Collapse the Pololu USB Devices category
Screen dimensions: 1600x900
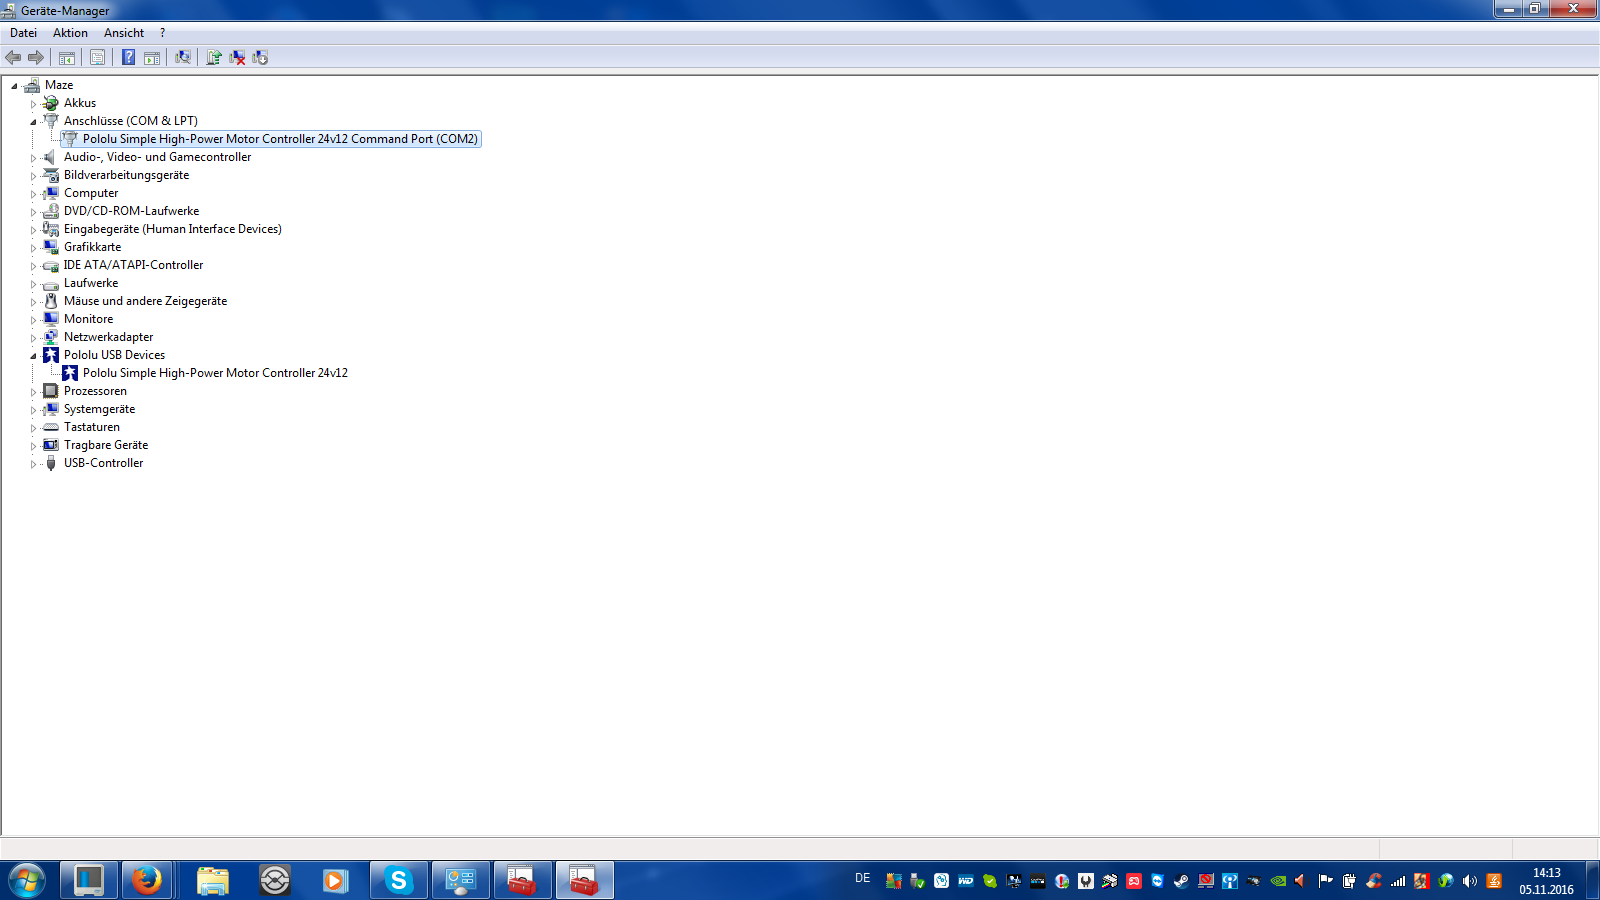click(33, 356)
